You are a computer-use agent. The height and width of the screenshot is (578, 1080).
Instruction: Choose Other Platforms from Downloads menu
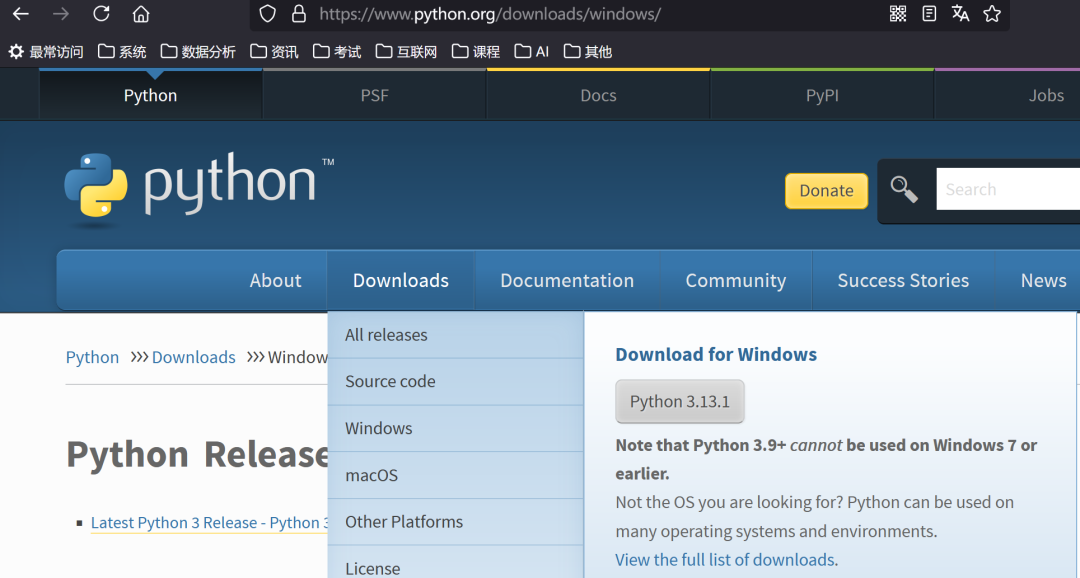pyautogui.click(x=456, y=522)
